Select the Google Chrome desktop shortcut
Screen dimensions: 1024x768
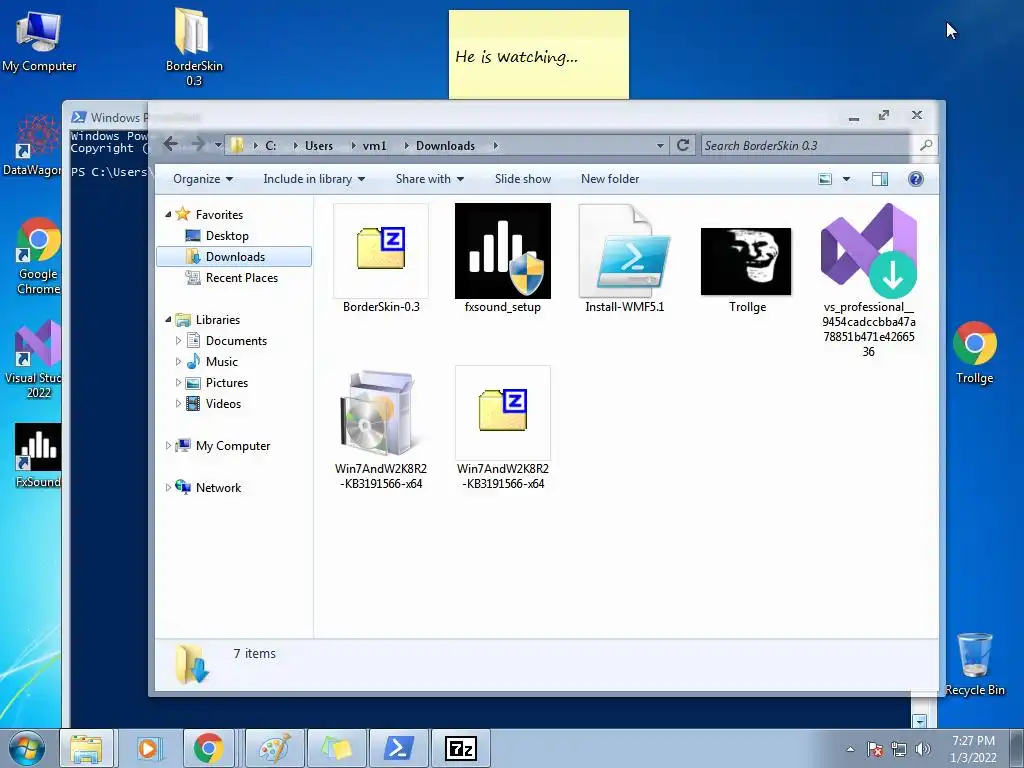[x=38, y=257]
